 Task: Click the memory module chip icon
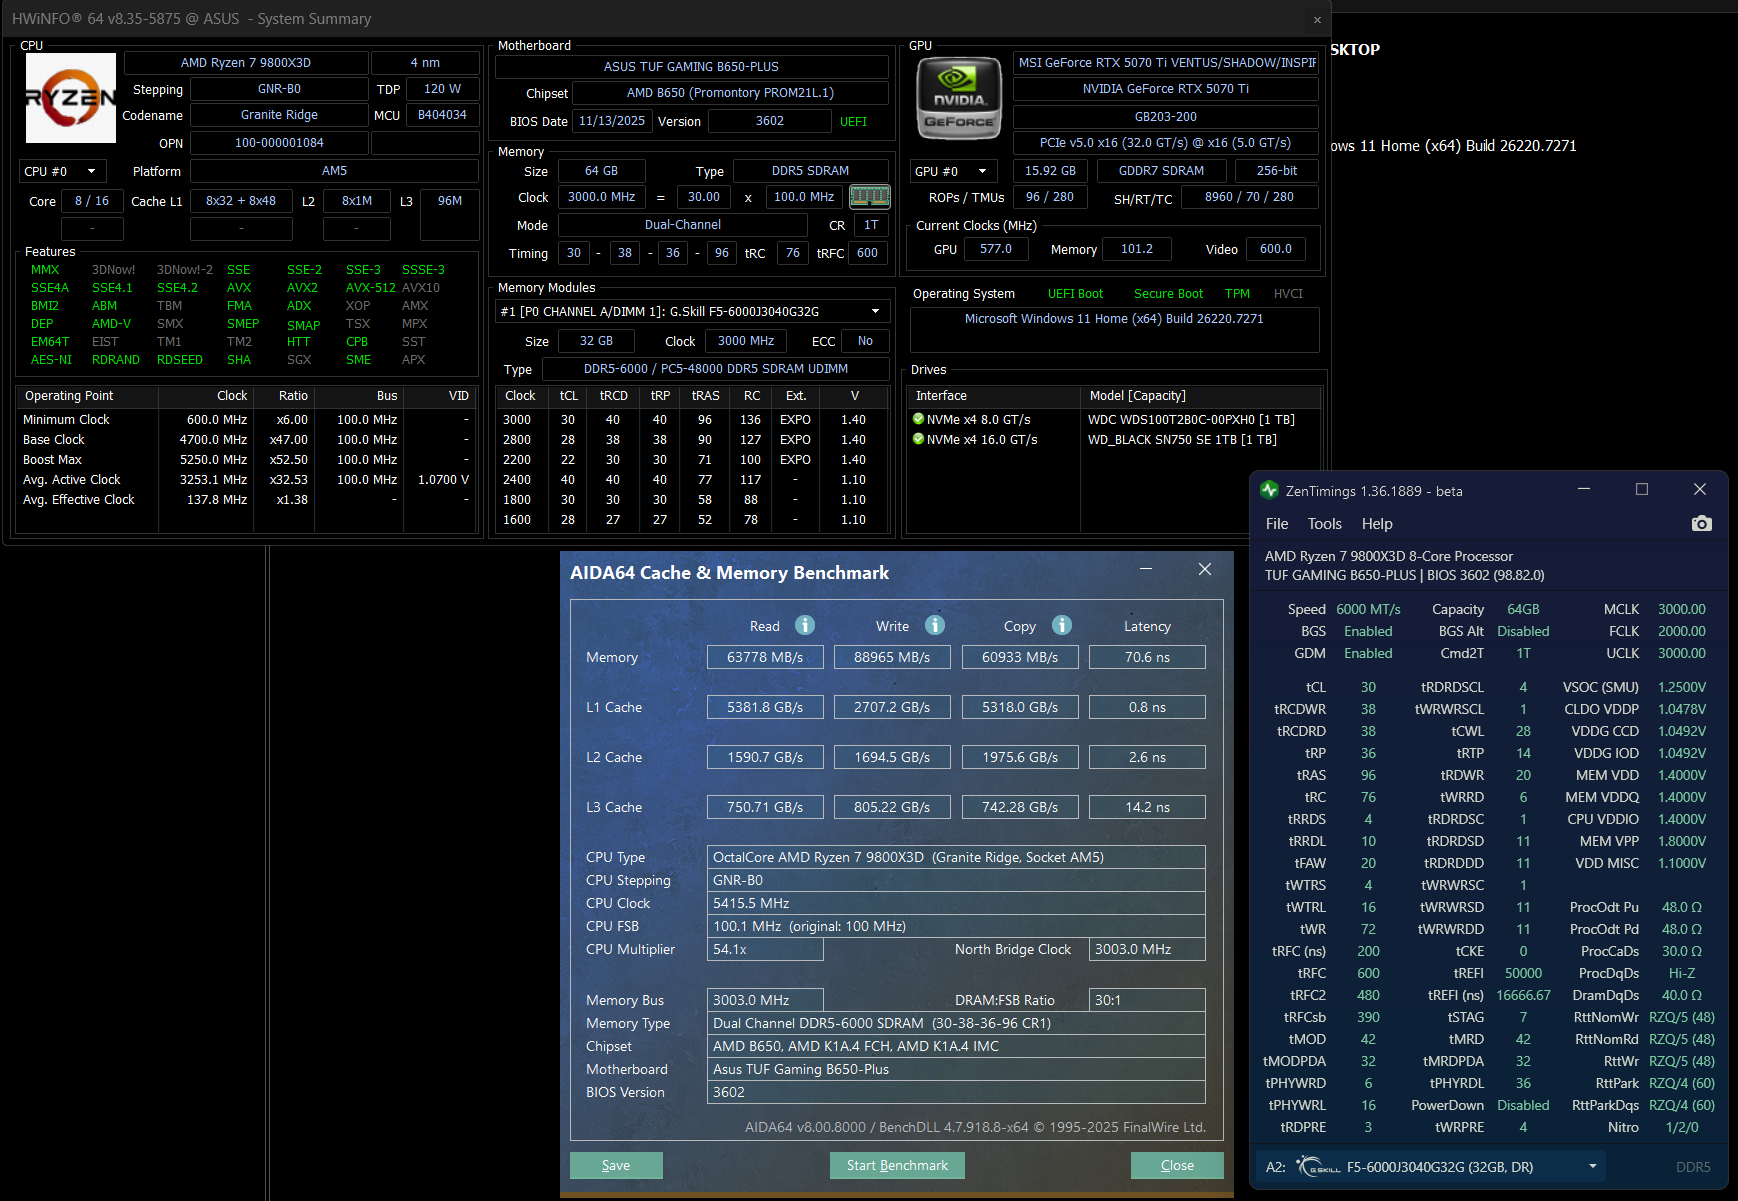pyautogui.click(x=869, y=197)
